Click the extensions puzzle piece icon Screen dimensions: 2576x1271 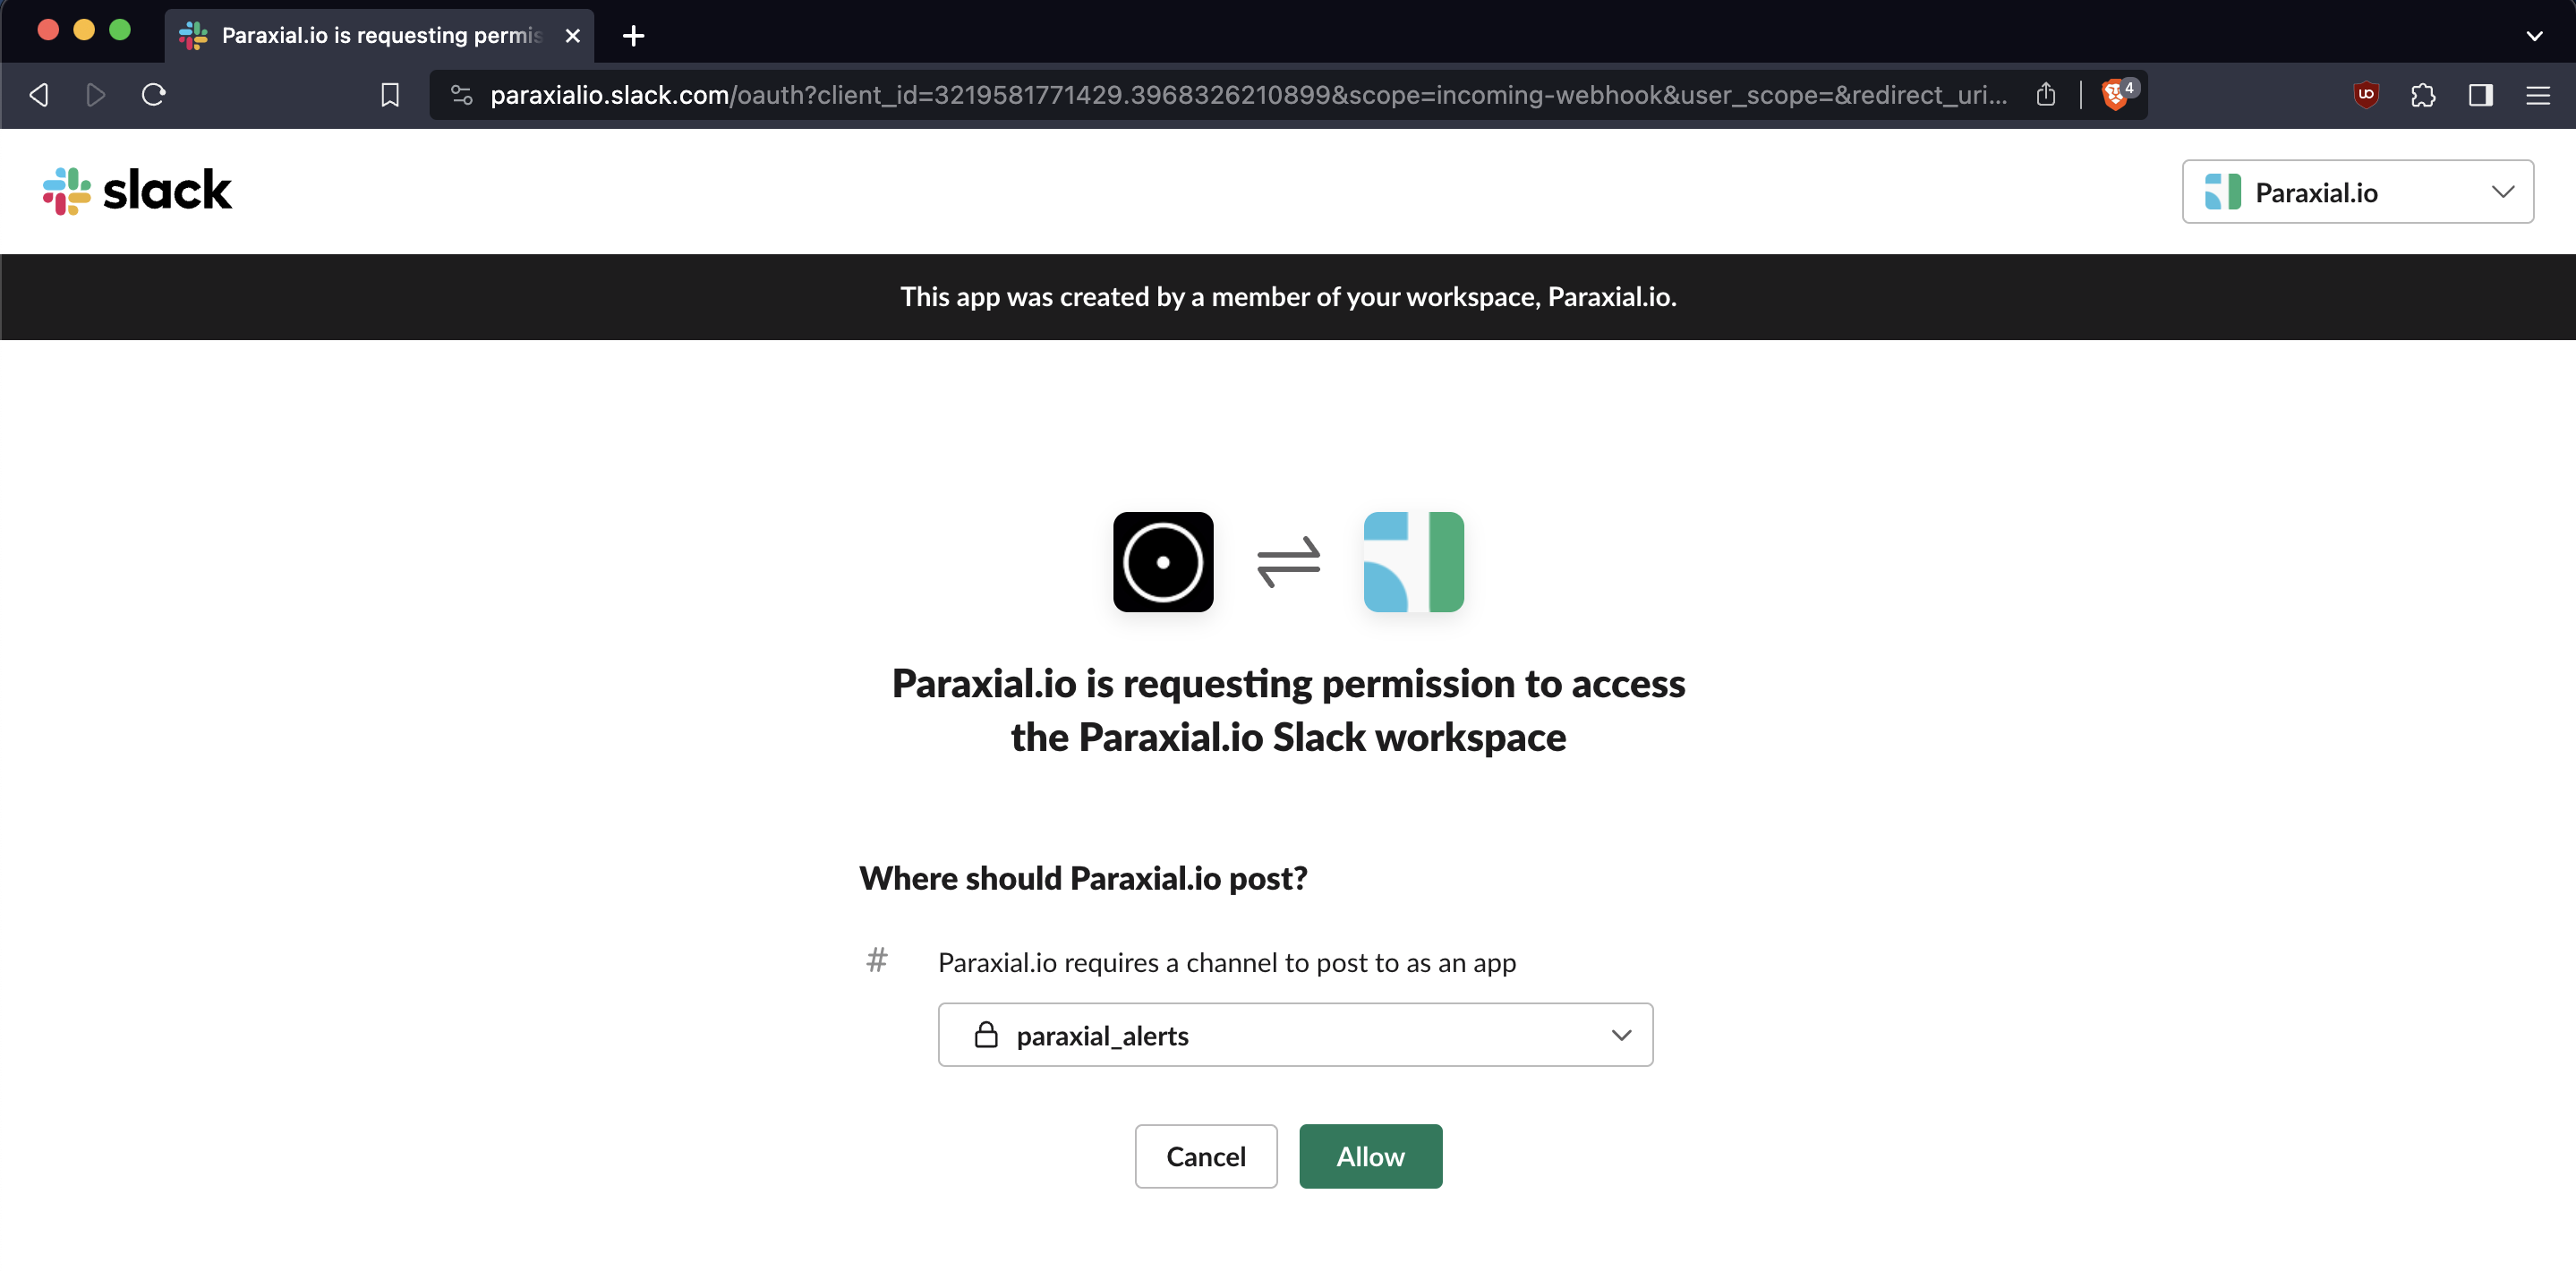click(2423, 95)
